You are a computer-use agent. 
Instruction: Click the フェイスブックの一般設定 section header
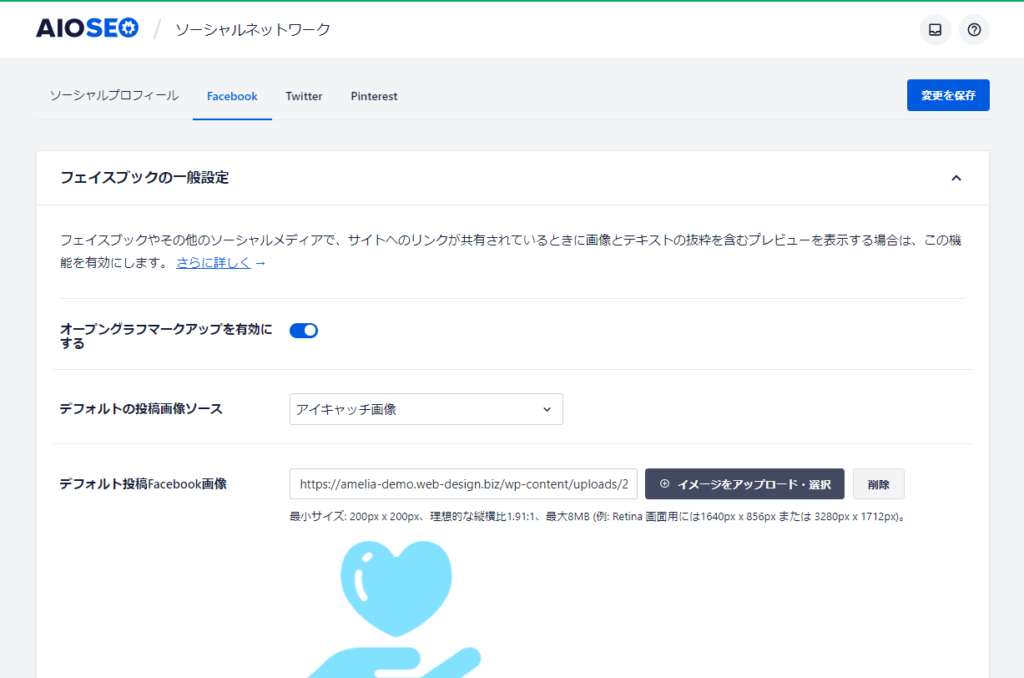pyautogui.click(x=145, y=178)
